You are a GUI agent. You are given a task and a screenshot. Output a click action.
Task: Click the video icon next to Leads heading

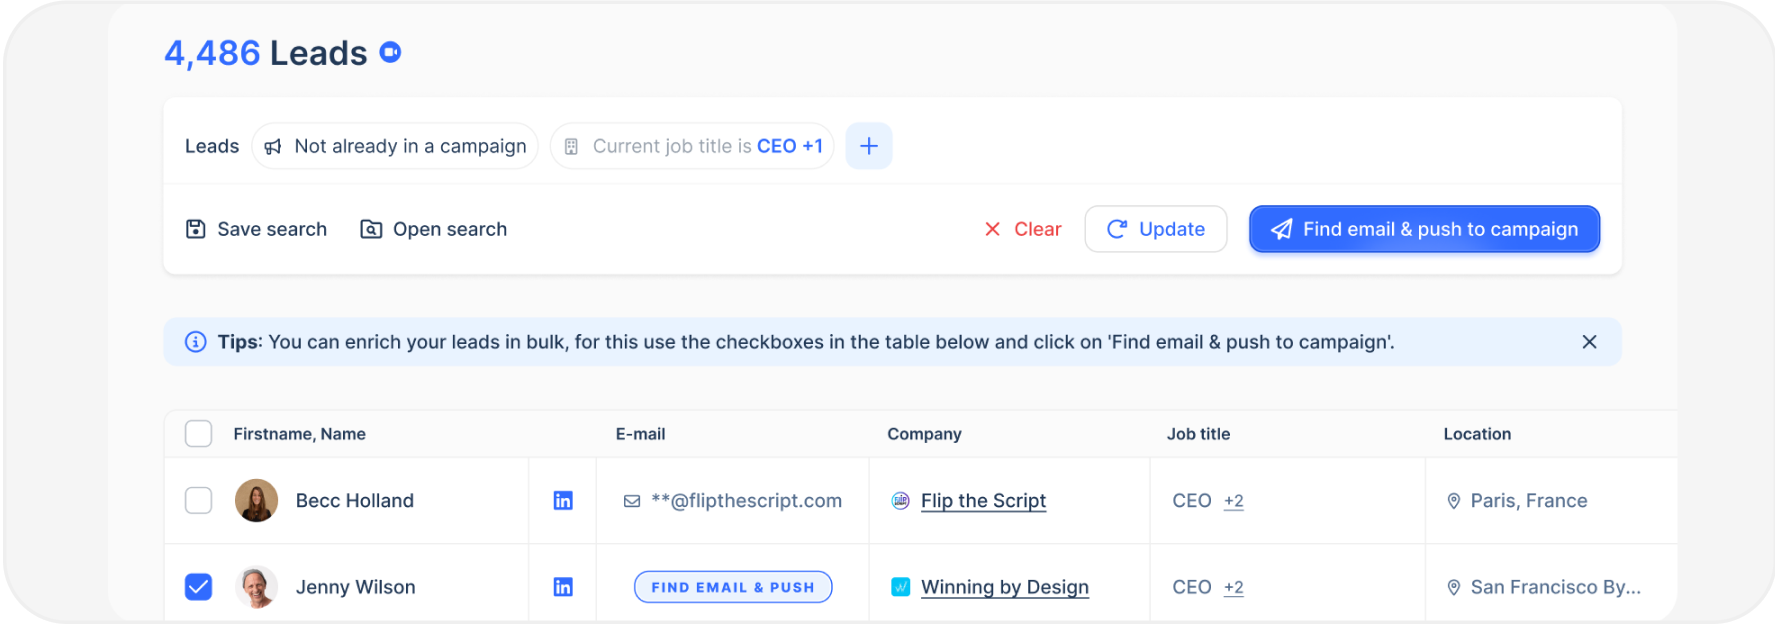(390, 52)
